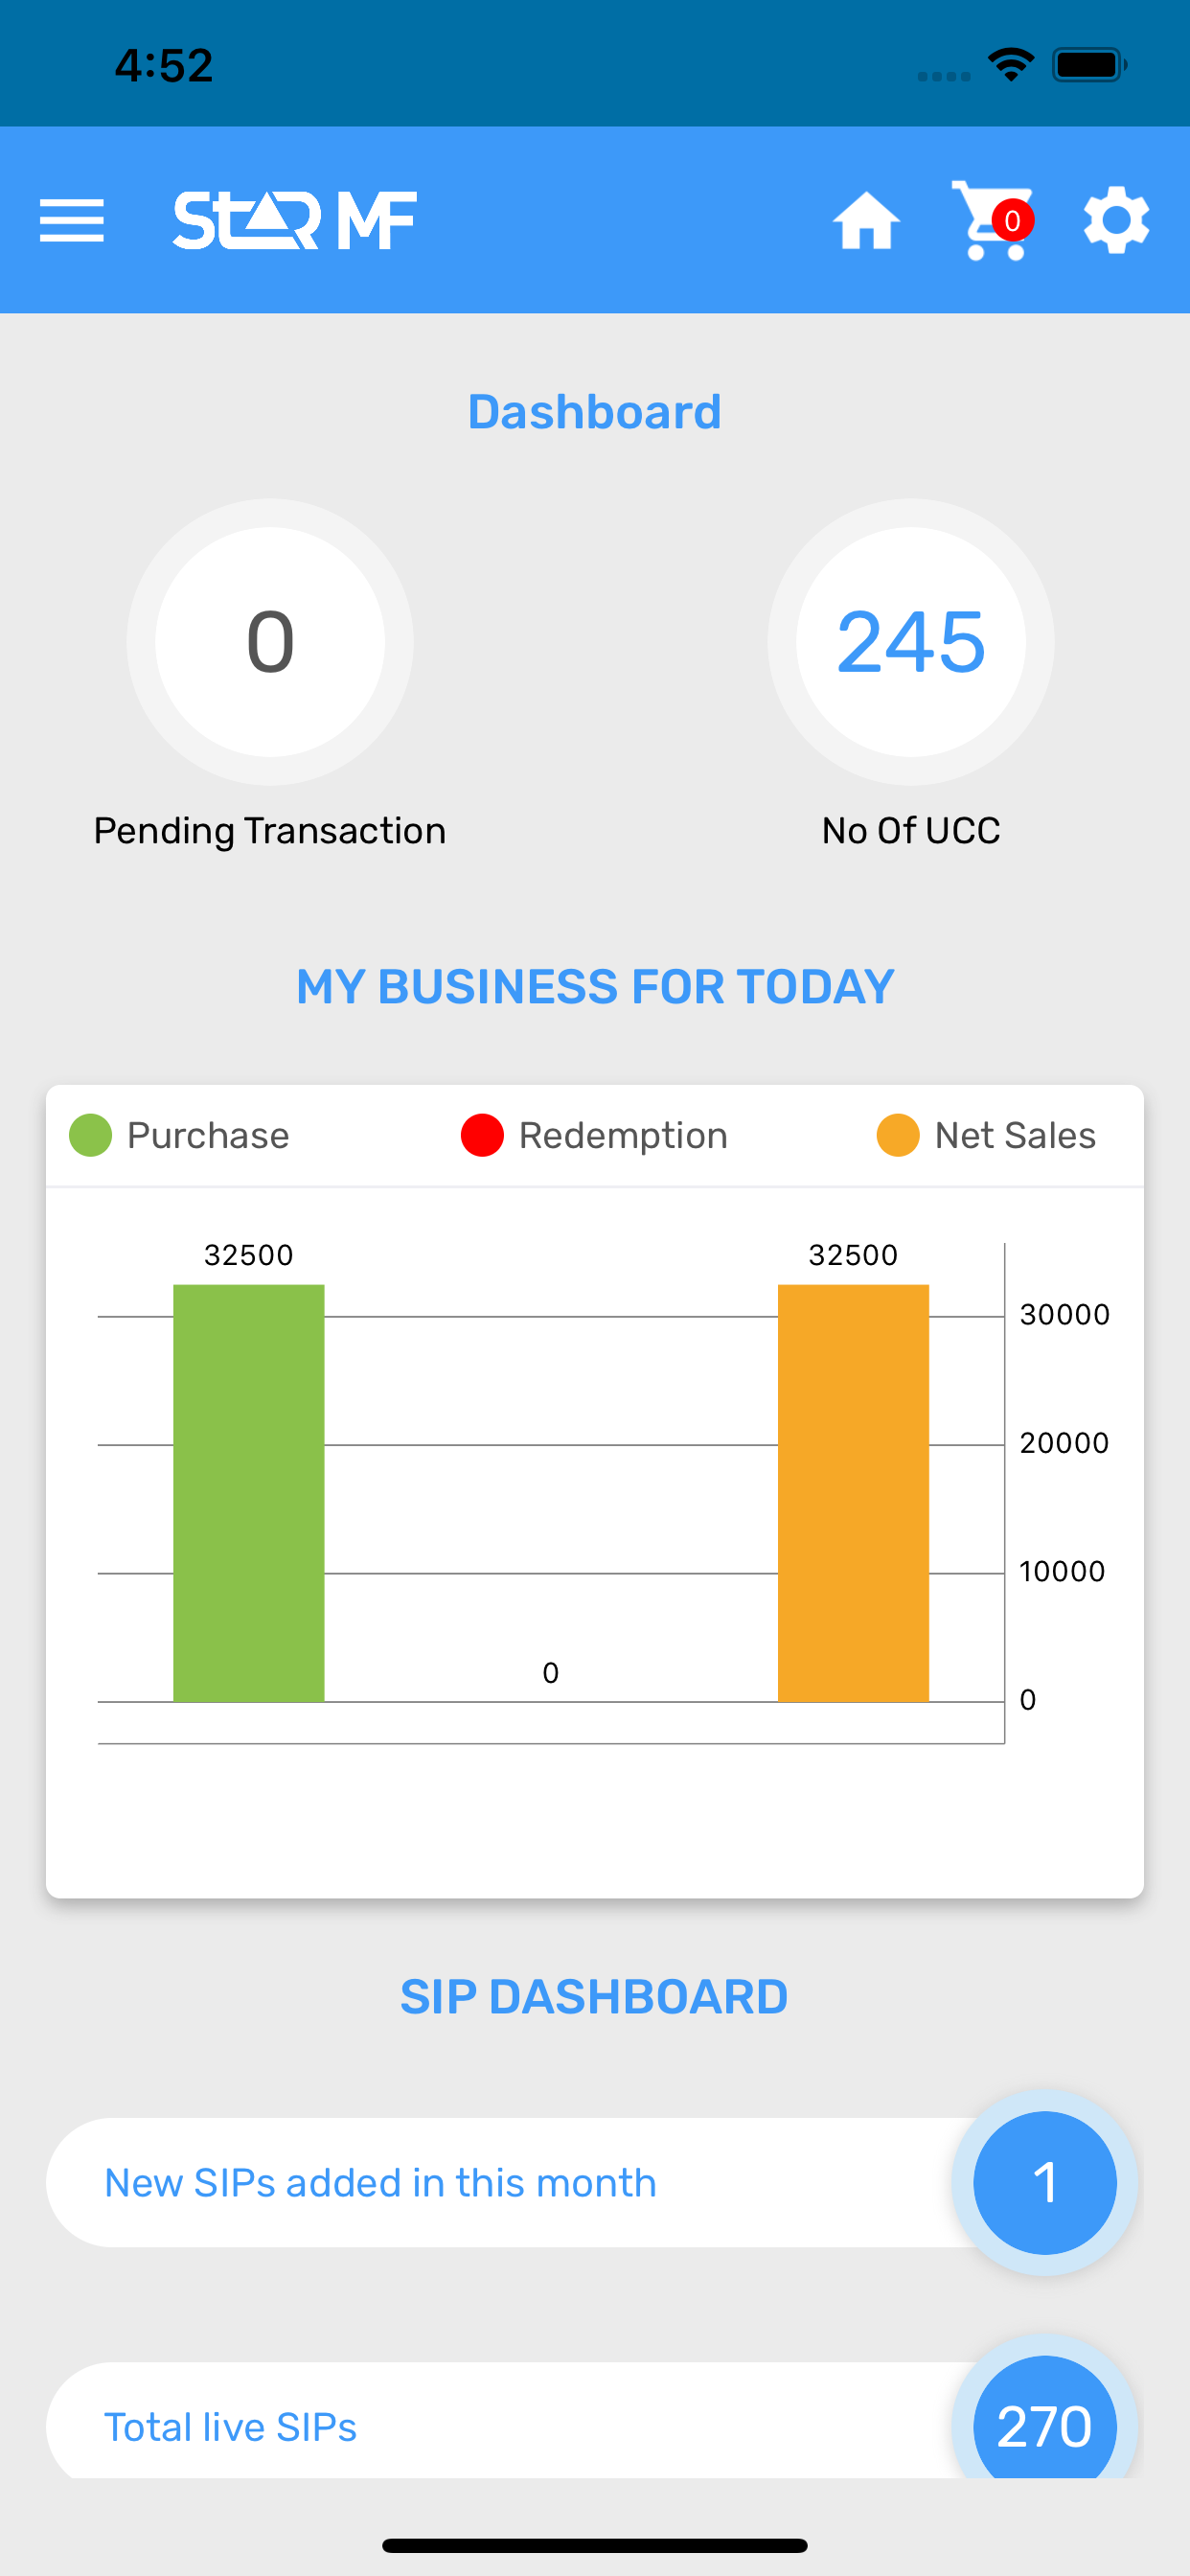1190x2576 pixels.
Task: Tap the Star MF logo
Action: (295, 220)
